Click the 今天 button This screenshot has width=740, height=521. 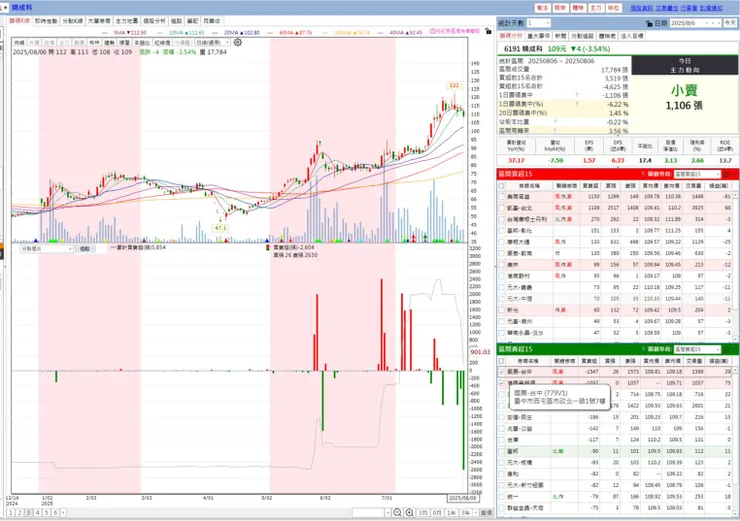click(730, 23)
